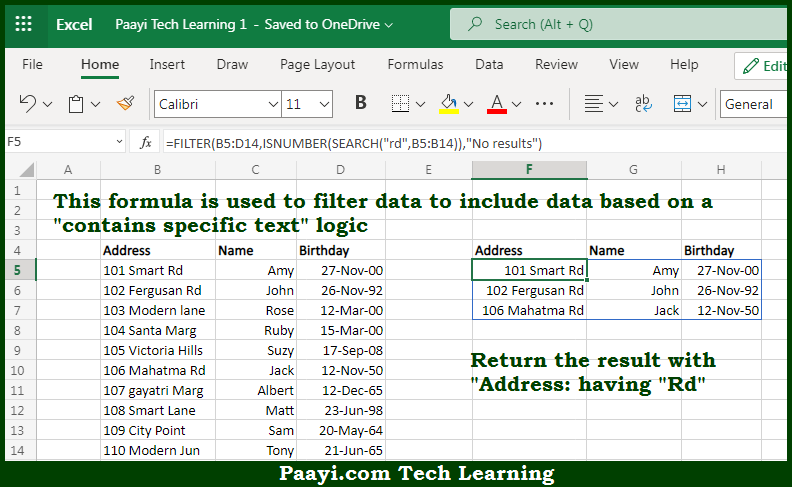Screen dimensions: 792x487
Task: Open More font options ellipsis
Action: coord(544,104)
